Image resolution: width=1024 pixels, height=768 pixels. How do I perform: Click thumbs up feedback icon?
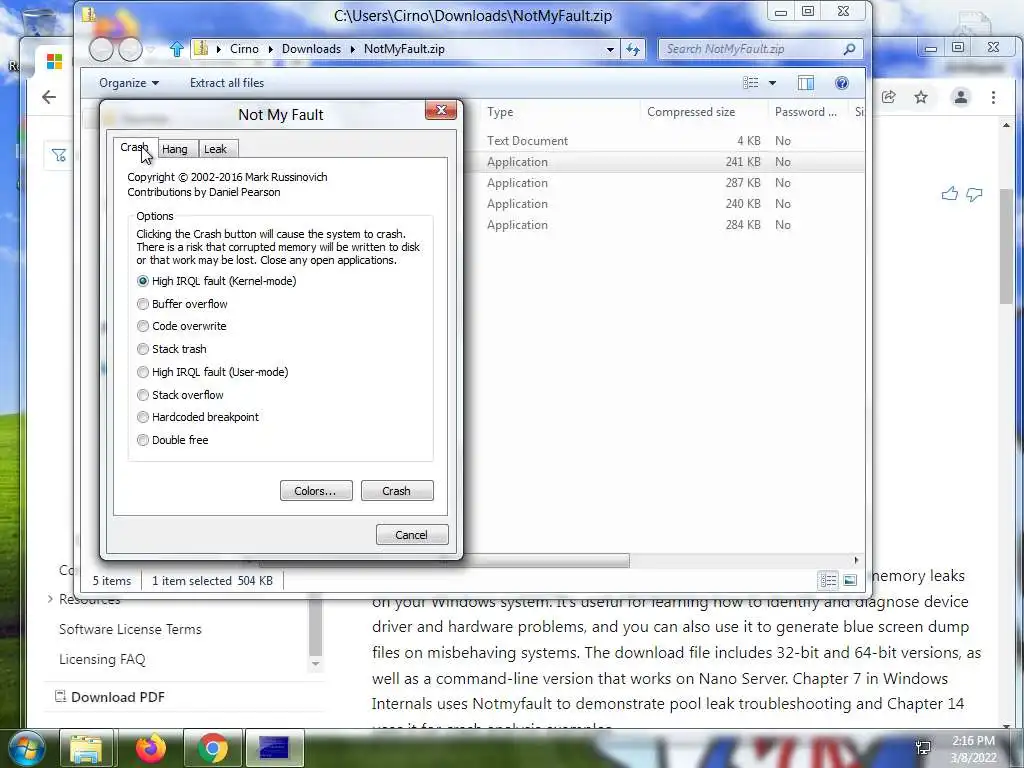[x=950, y=194]
